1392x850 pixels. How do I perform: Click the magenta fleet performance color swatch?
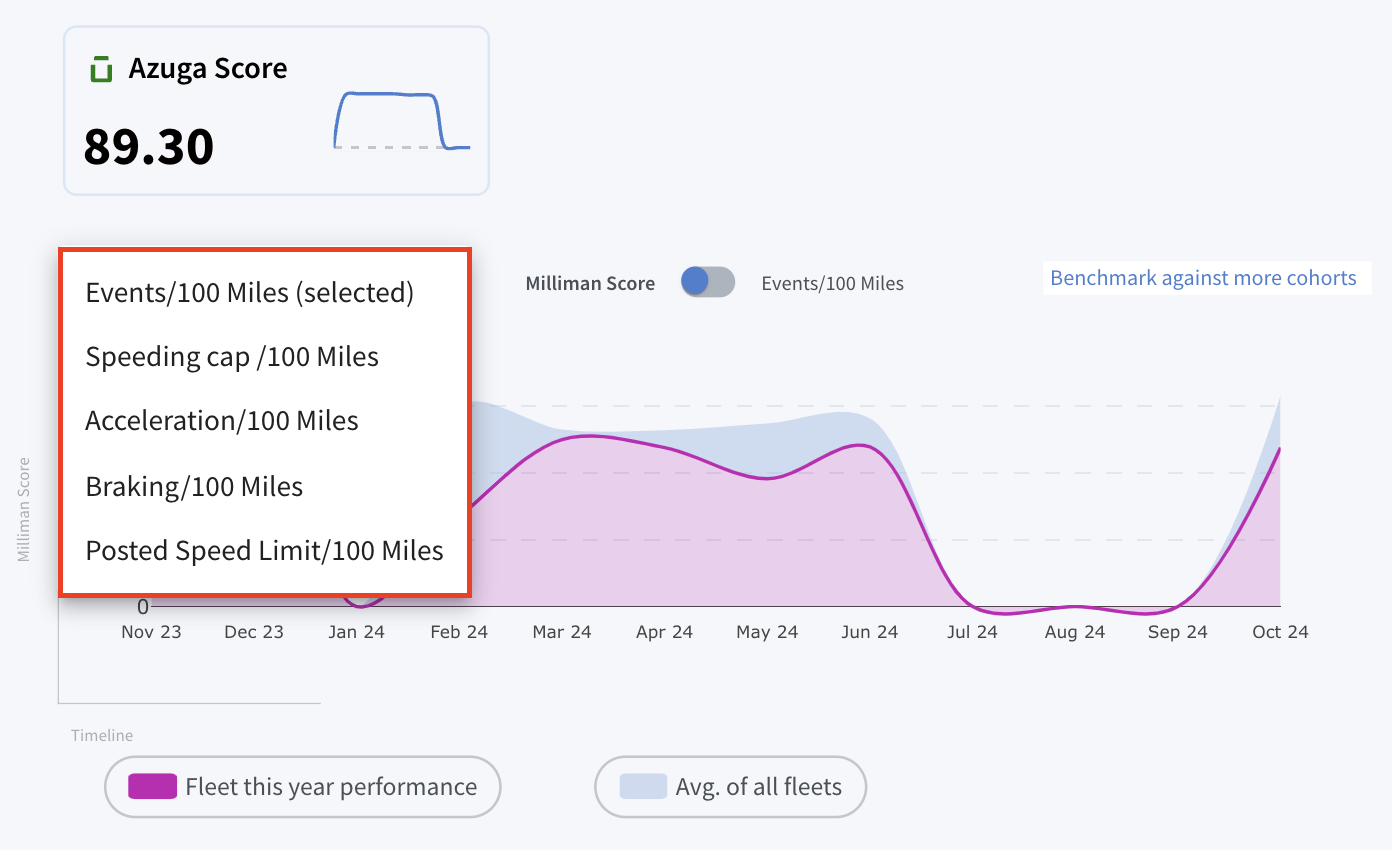coord(153,787)
